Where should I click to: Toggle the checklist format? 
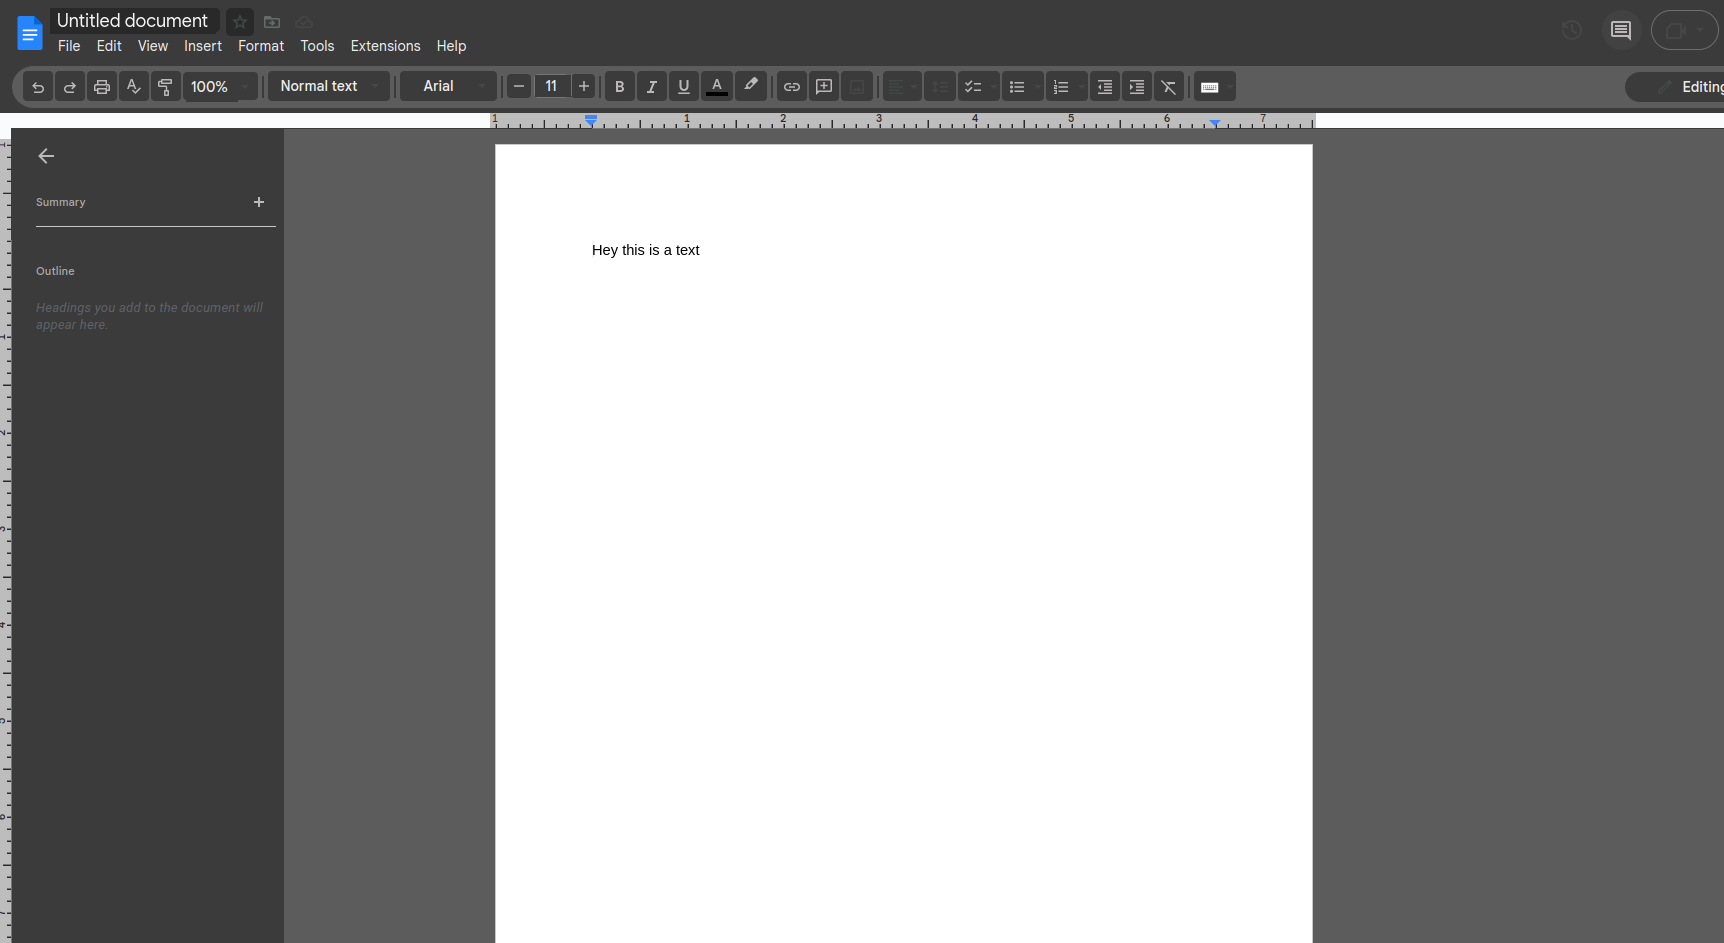tap(973, 86)
